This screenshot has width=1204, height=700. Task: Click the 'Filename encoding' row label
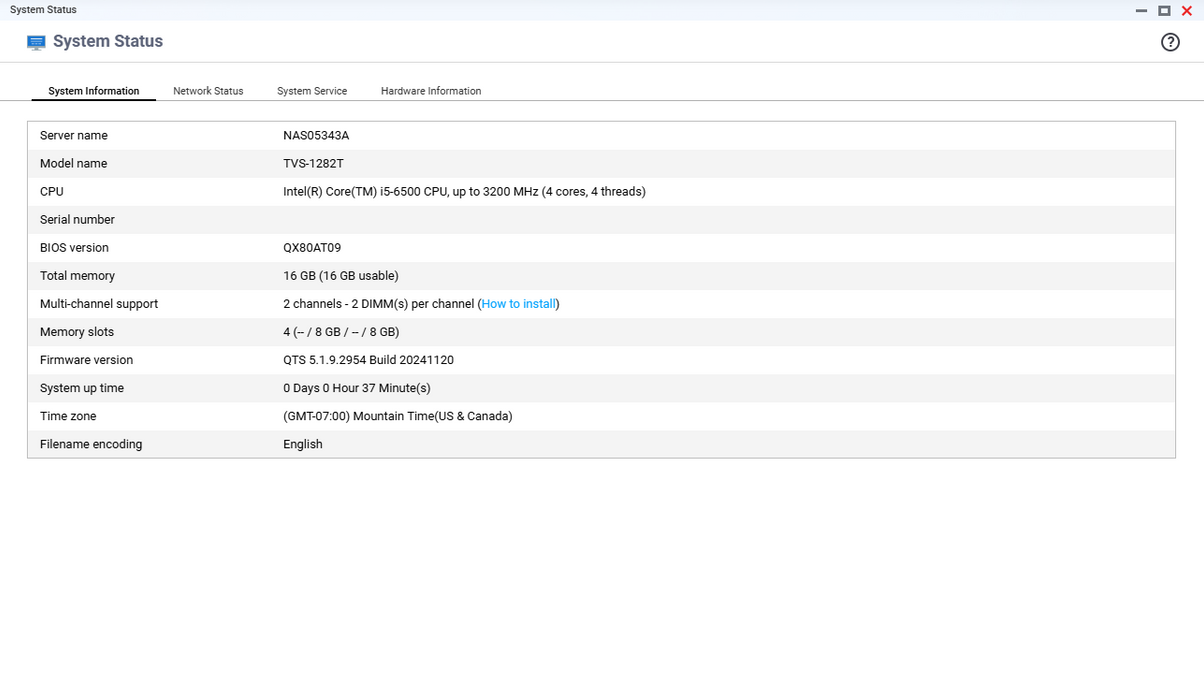click(x=91, y=444)
